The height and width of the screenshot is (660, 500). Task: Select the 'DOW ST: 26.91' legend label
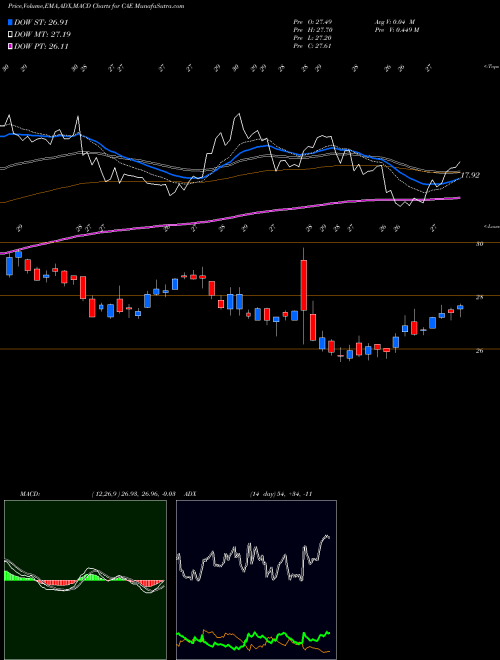tap(41, 22)
